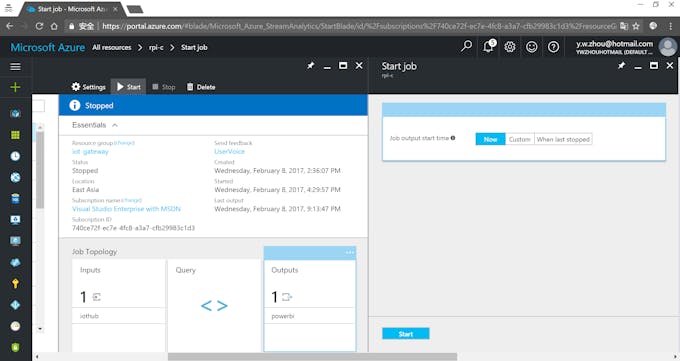Click change link next to Resource group

124,143
